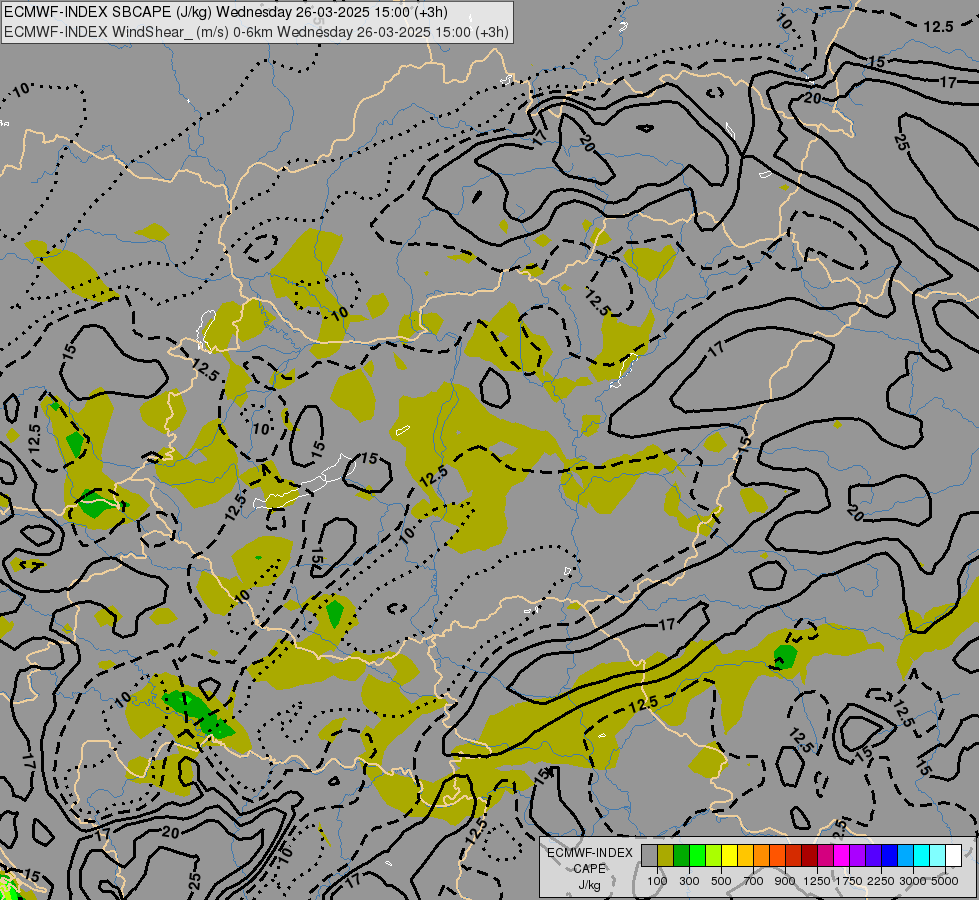Choose the yellow-green legend swatch
The width and height of the screenshot is (979, 900).
pyautogui.click(x=714, y=855)
